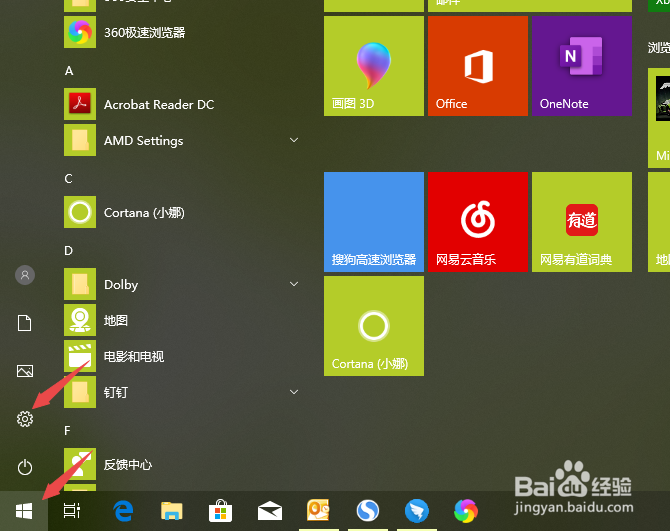The height and width of the screenshot is (531, 670).
Task: Open Task View on the taskbar
Action: pyautogui.click(x=72, y=510)
